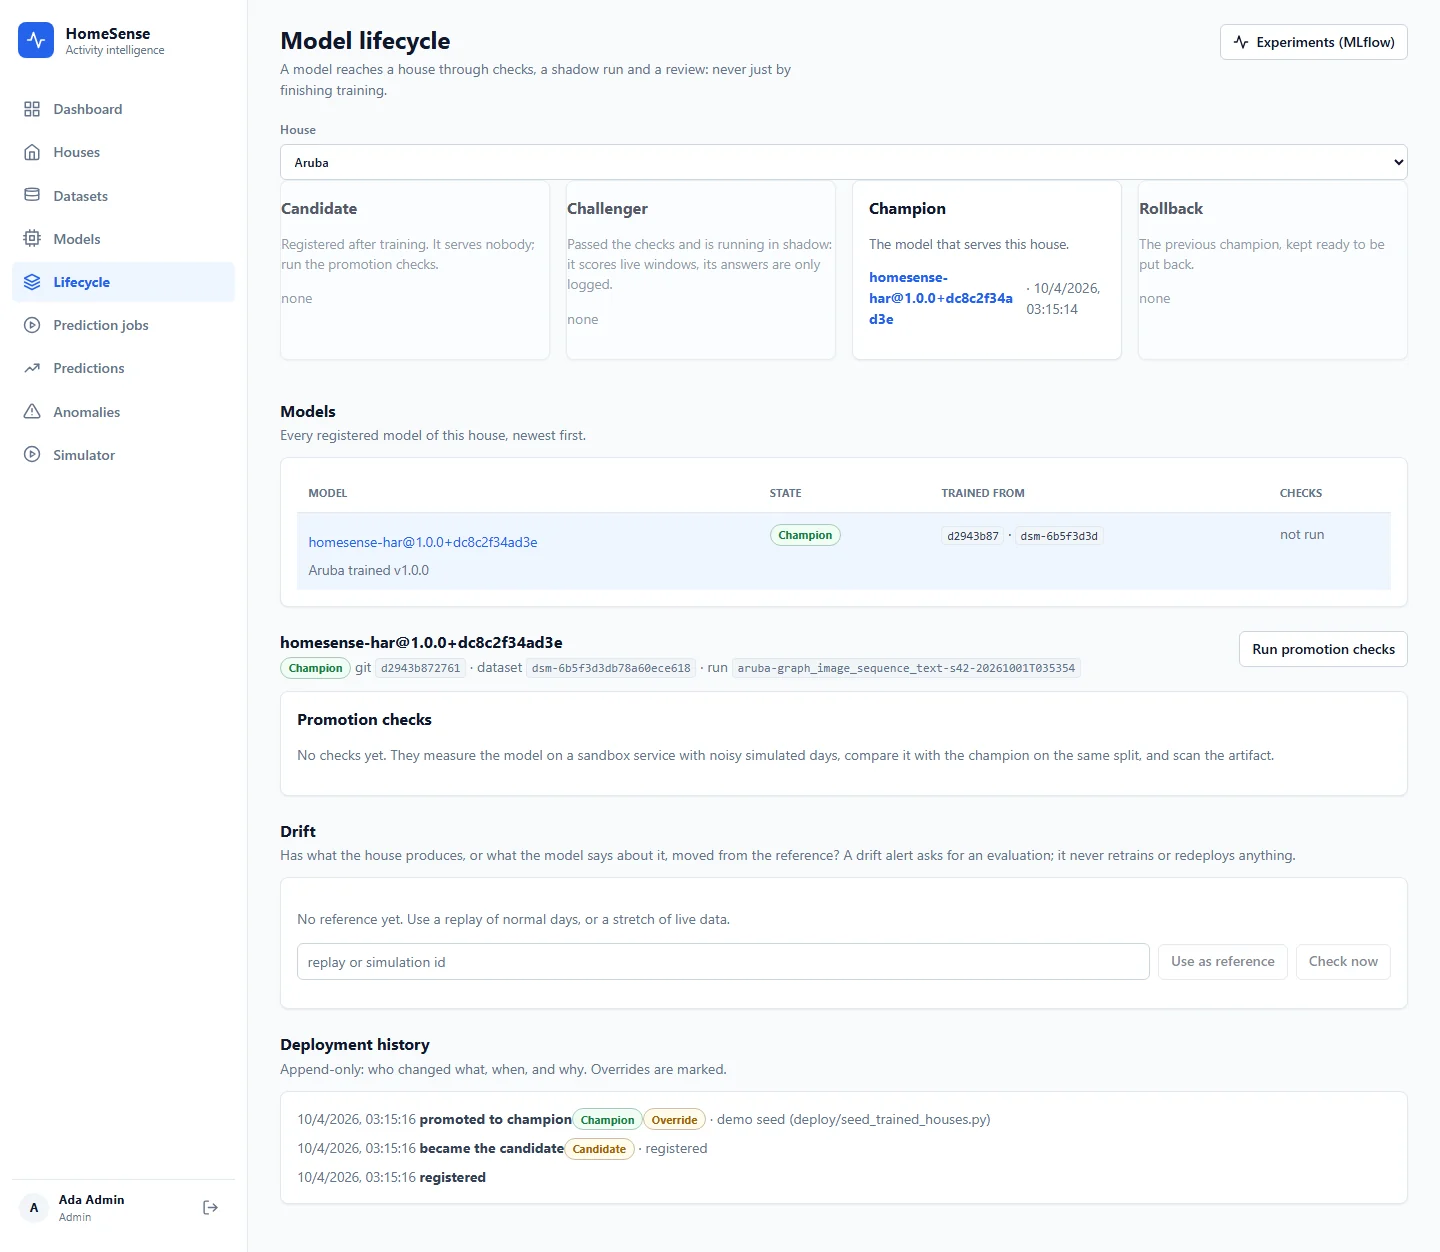Click Run promotion checks button

click(1323, 649)
